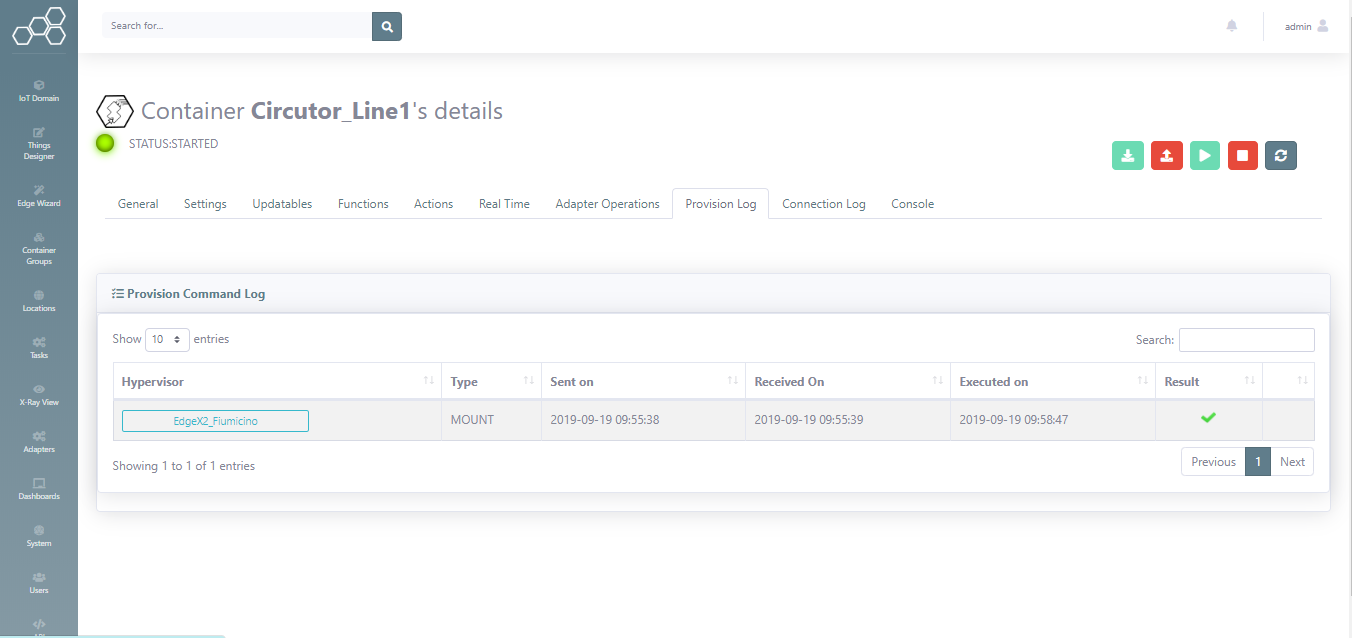Switch to the Adapter Operations tab

coord(608,204)
